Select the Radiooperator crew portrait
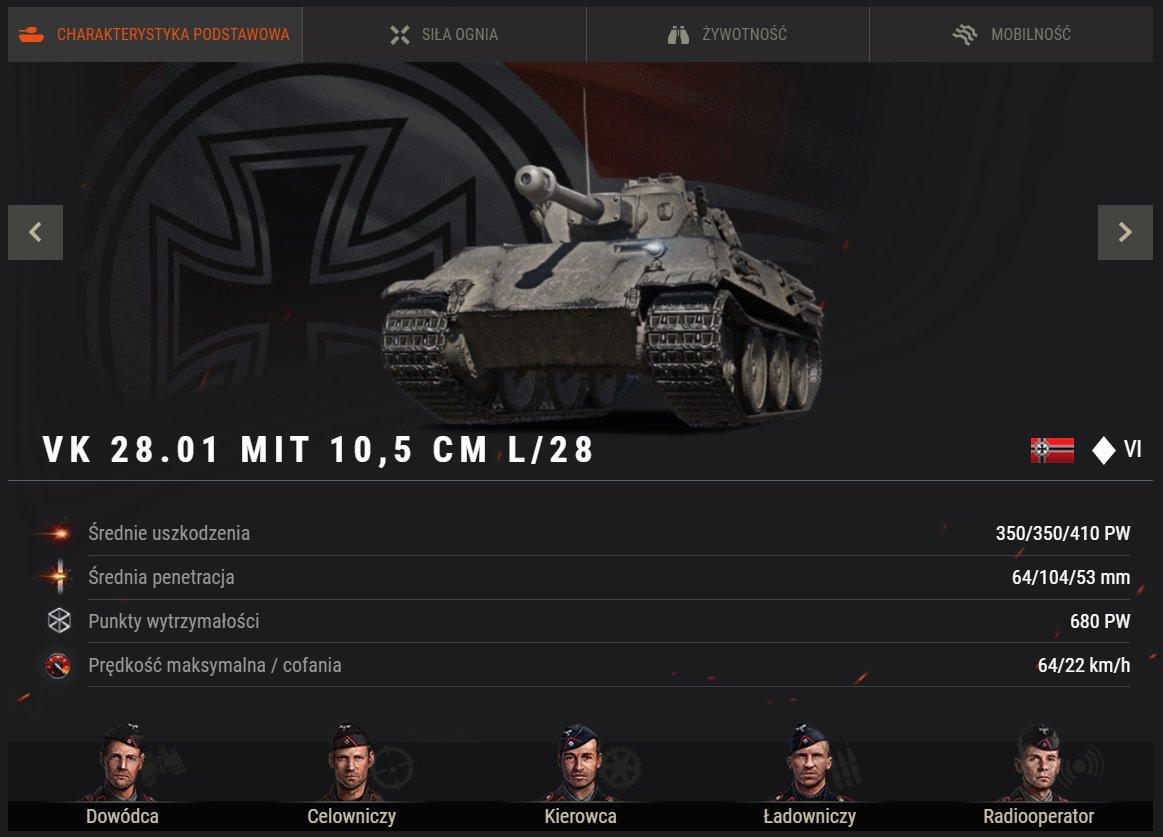 [1038, 762]
